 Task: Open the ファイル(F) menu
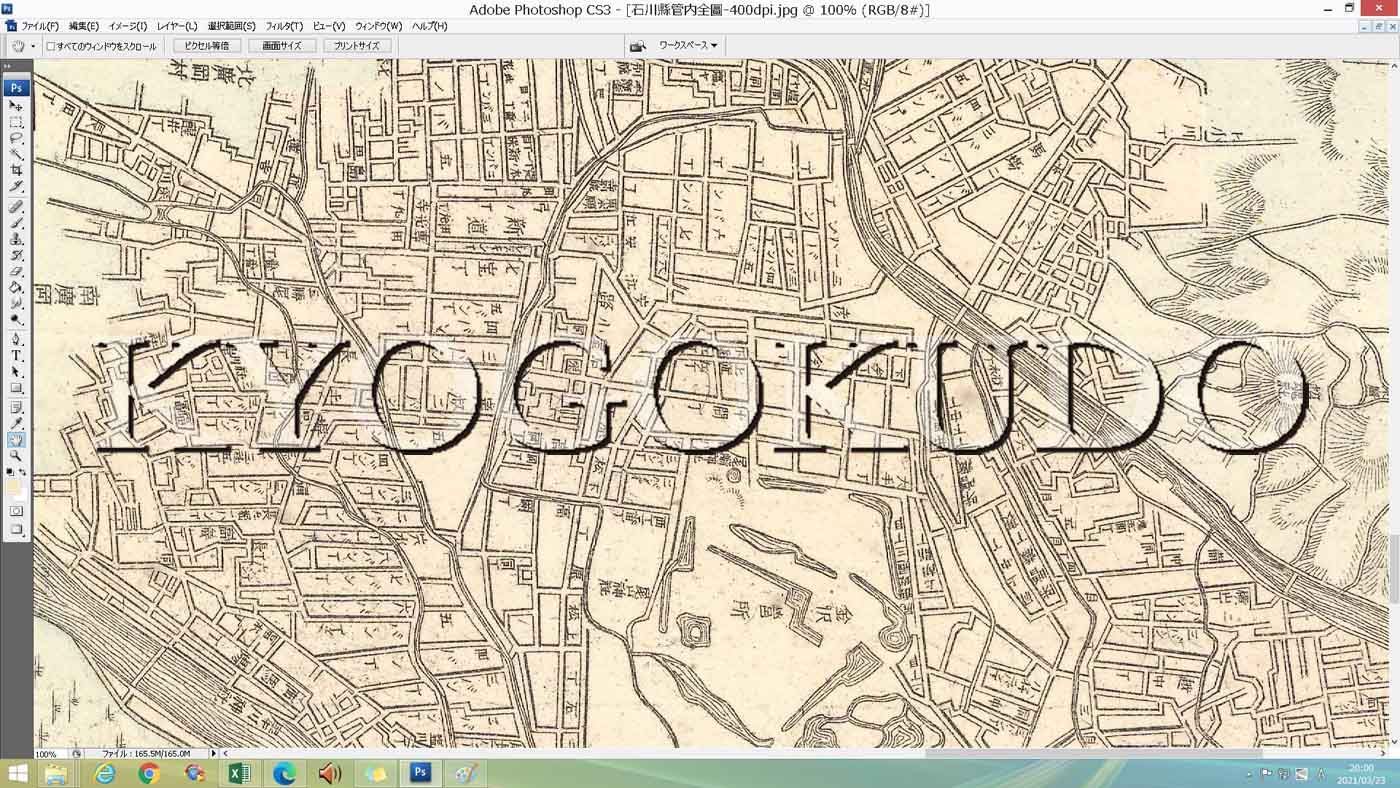pos(39,26)
